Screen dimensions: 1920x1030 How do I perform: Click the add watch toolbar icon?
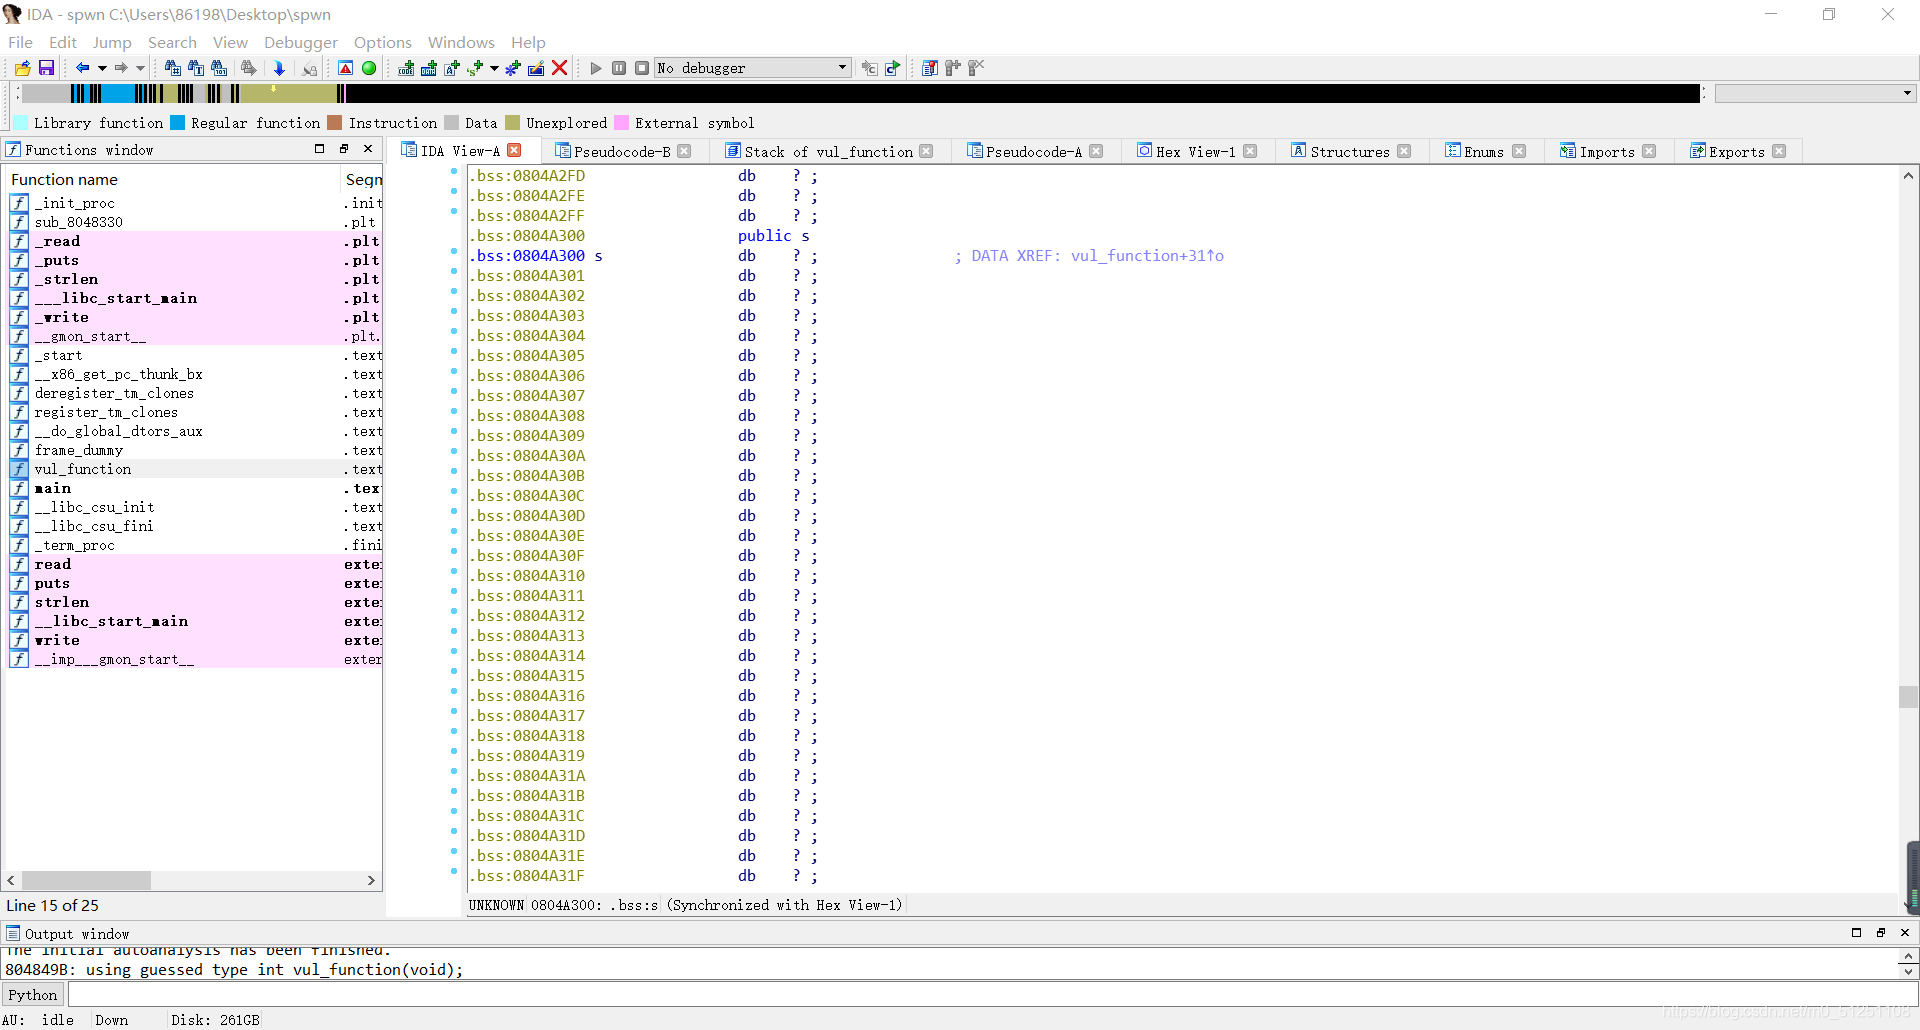coord(953,68)
